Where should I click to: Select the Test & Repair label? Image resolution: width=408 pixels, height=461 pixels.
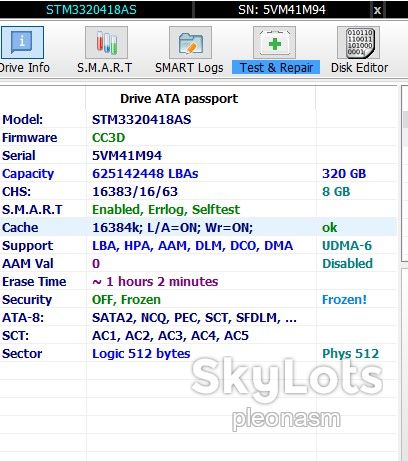[x=276, y=68]
